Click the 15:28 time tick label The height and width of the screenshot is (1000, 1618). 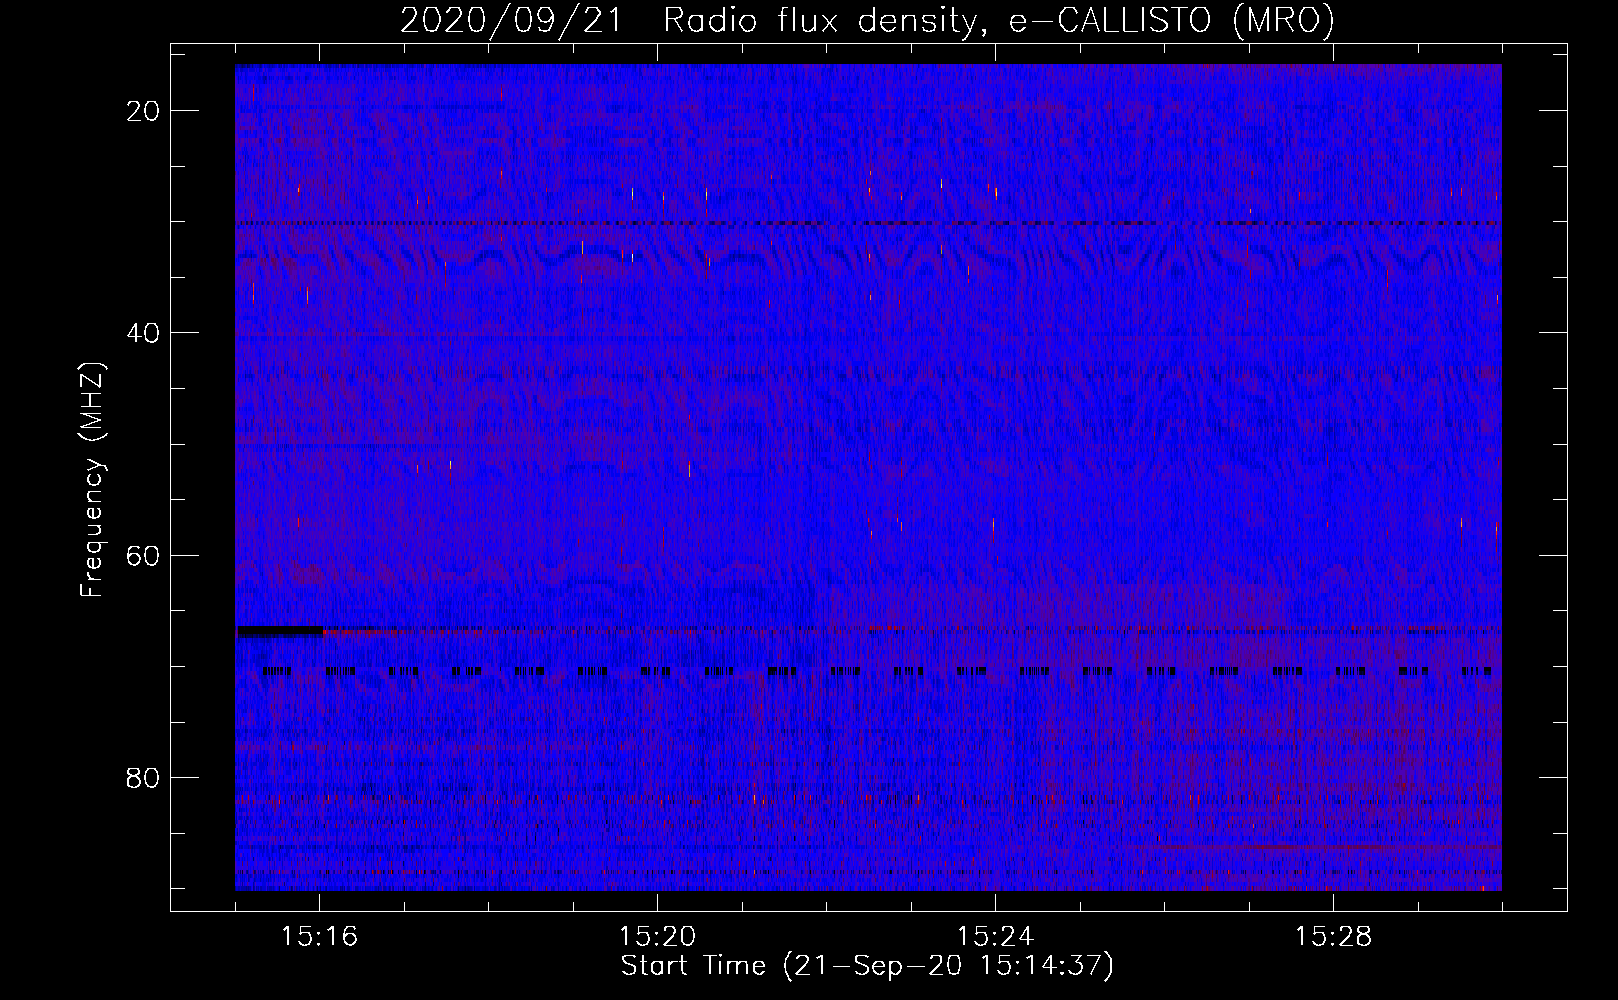pos(1333,937)
